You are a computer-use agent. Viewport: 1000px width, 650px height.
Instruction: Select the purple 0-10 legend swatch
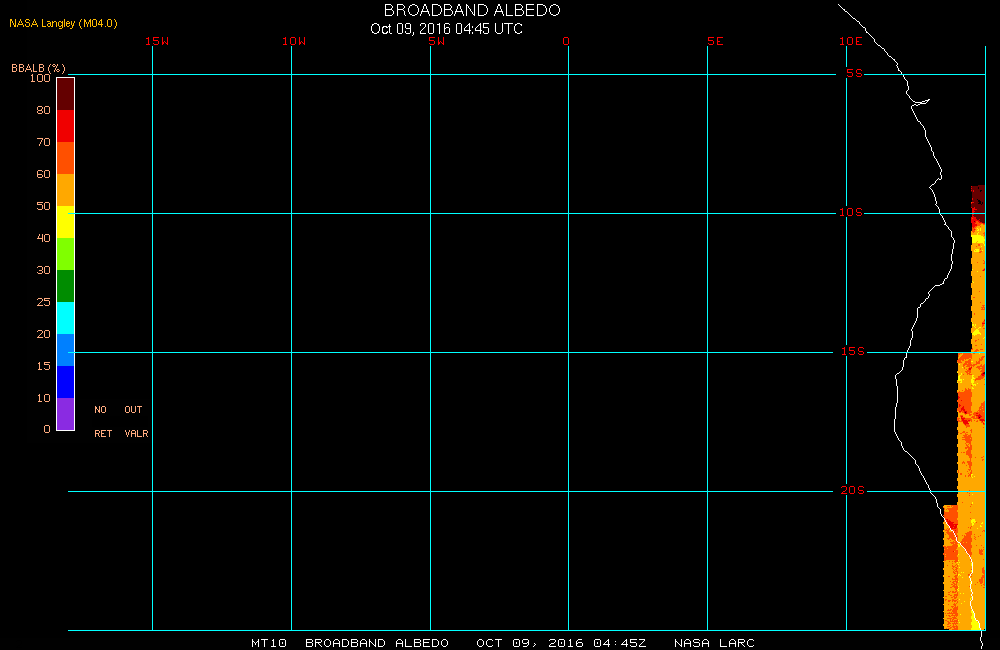pyautogui.click(x=66, y=413)
